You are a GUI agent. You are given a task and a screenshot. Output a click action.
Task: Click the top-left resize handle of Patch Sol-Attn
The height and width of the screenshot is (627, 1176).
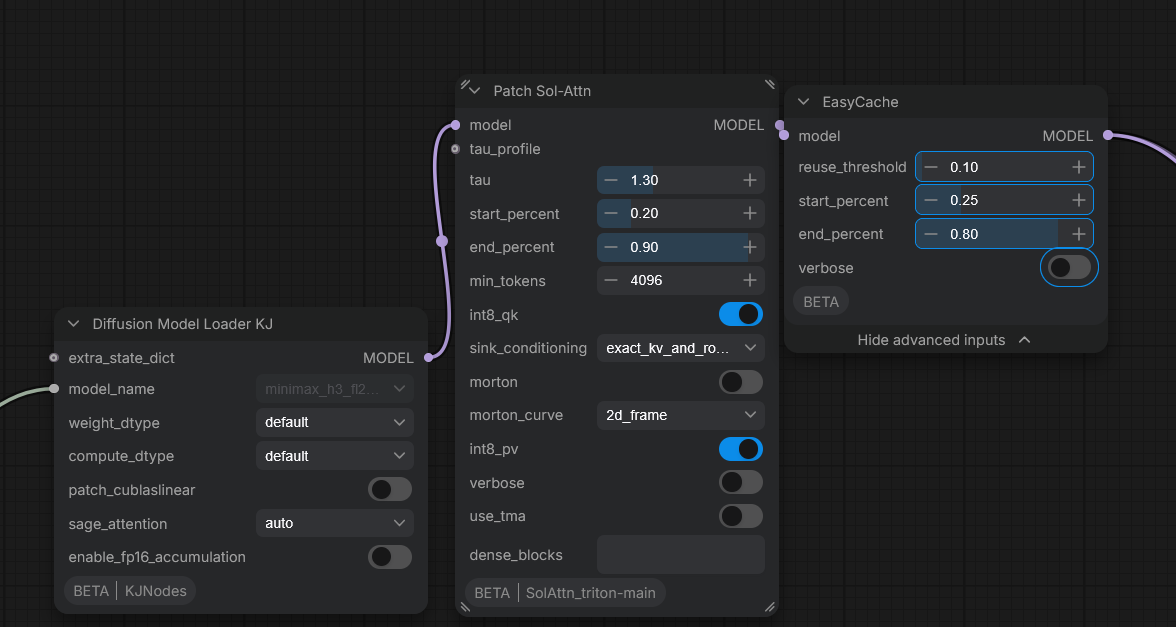click(x=464, y=84)
